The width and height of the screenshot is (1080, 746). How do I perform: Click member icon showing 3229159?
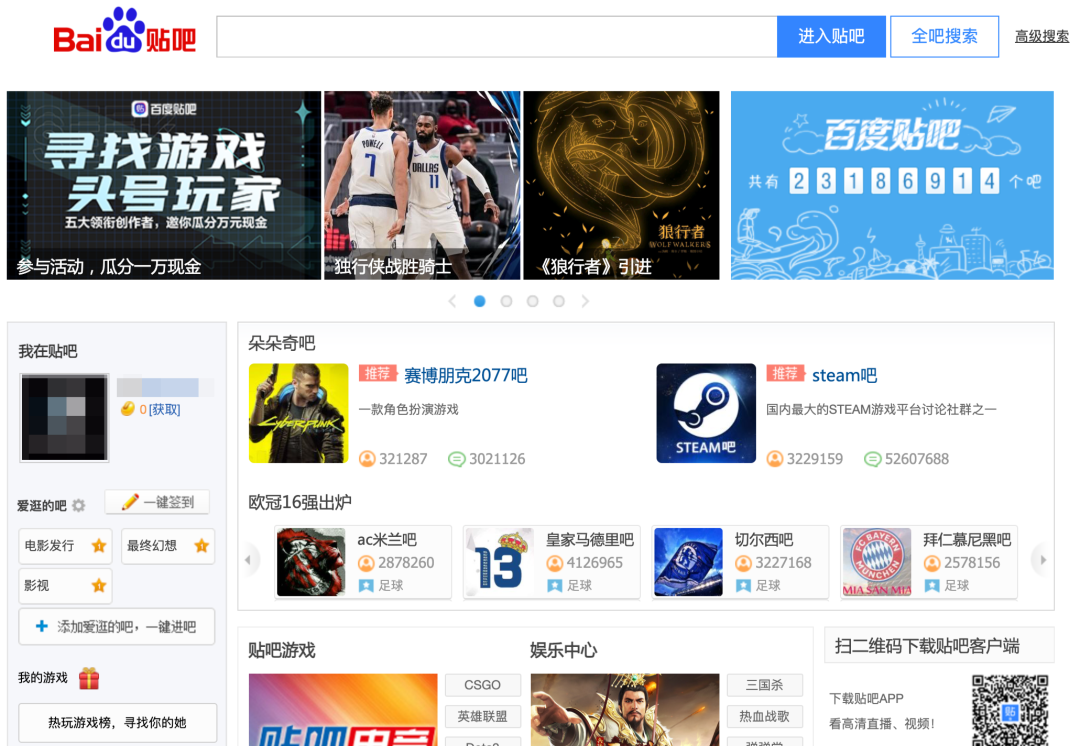tap(775, 459)
